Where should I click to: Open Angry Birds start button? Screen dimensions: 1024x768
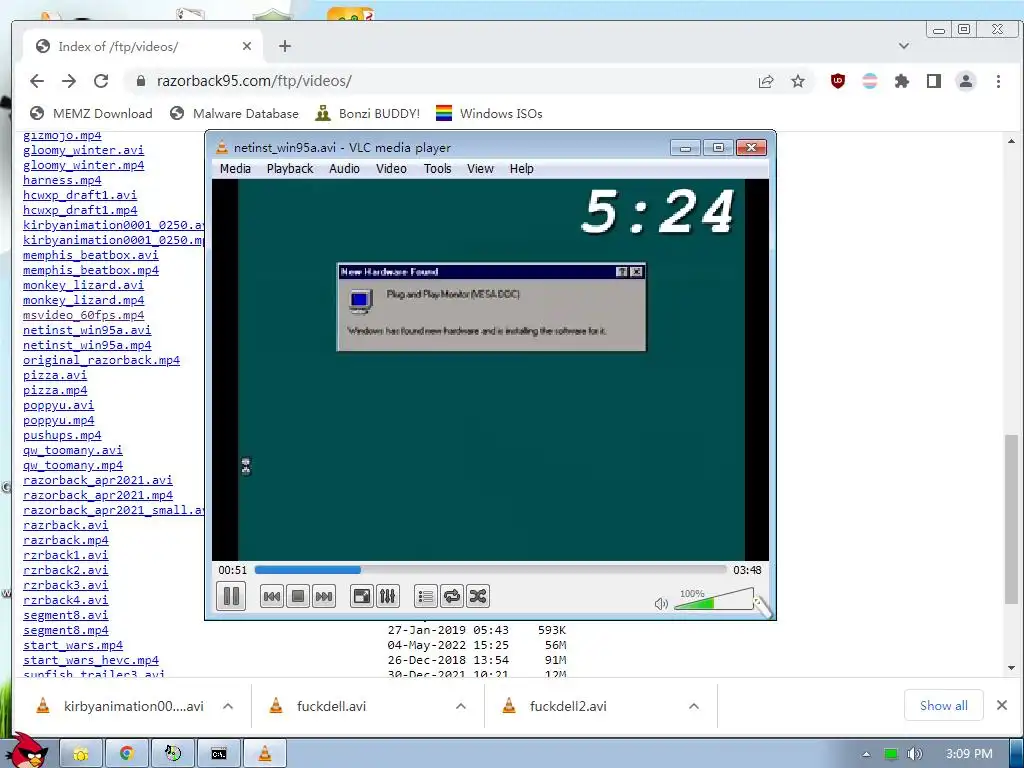pyautogui.click(x=29, y=751)
